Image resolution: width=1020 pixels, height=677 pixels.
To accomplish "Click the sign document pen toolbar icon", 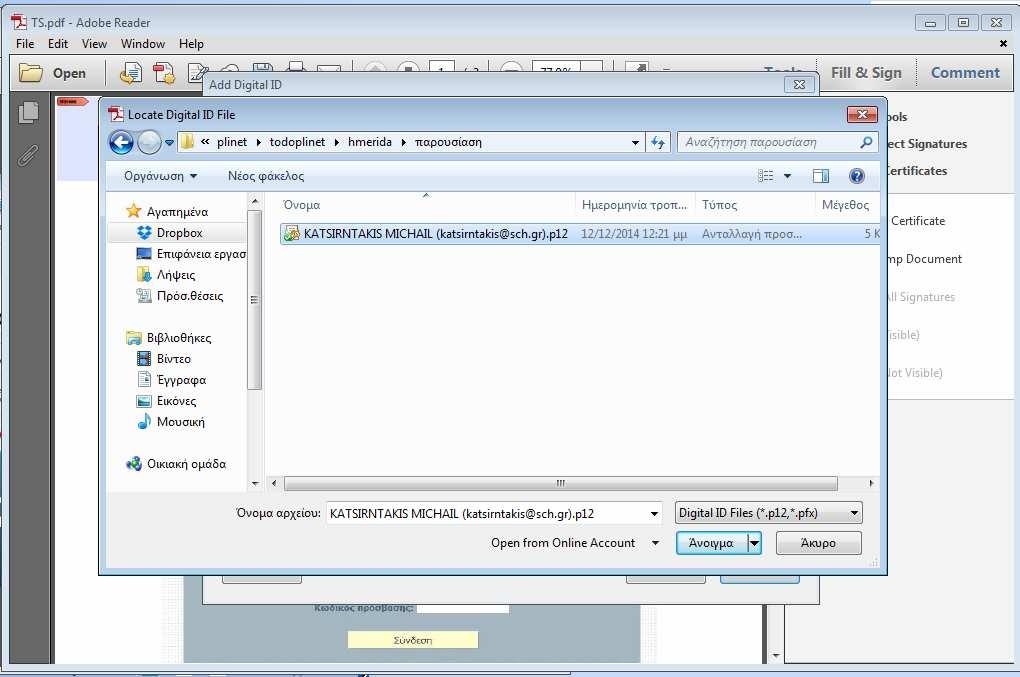I will pyautogui.click(x=196, y=72).
